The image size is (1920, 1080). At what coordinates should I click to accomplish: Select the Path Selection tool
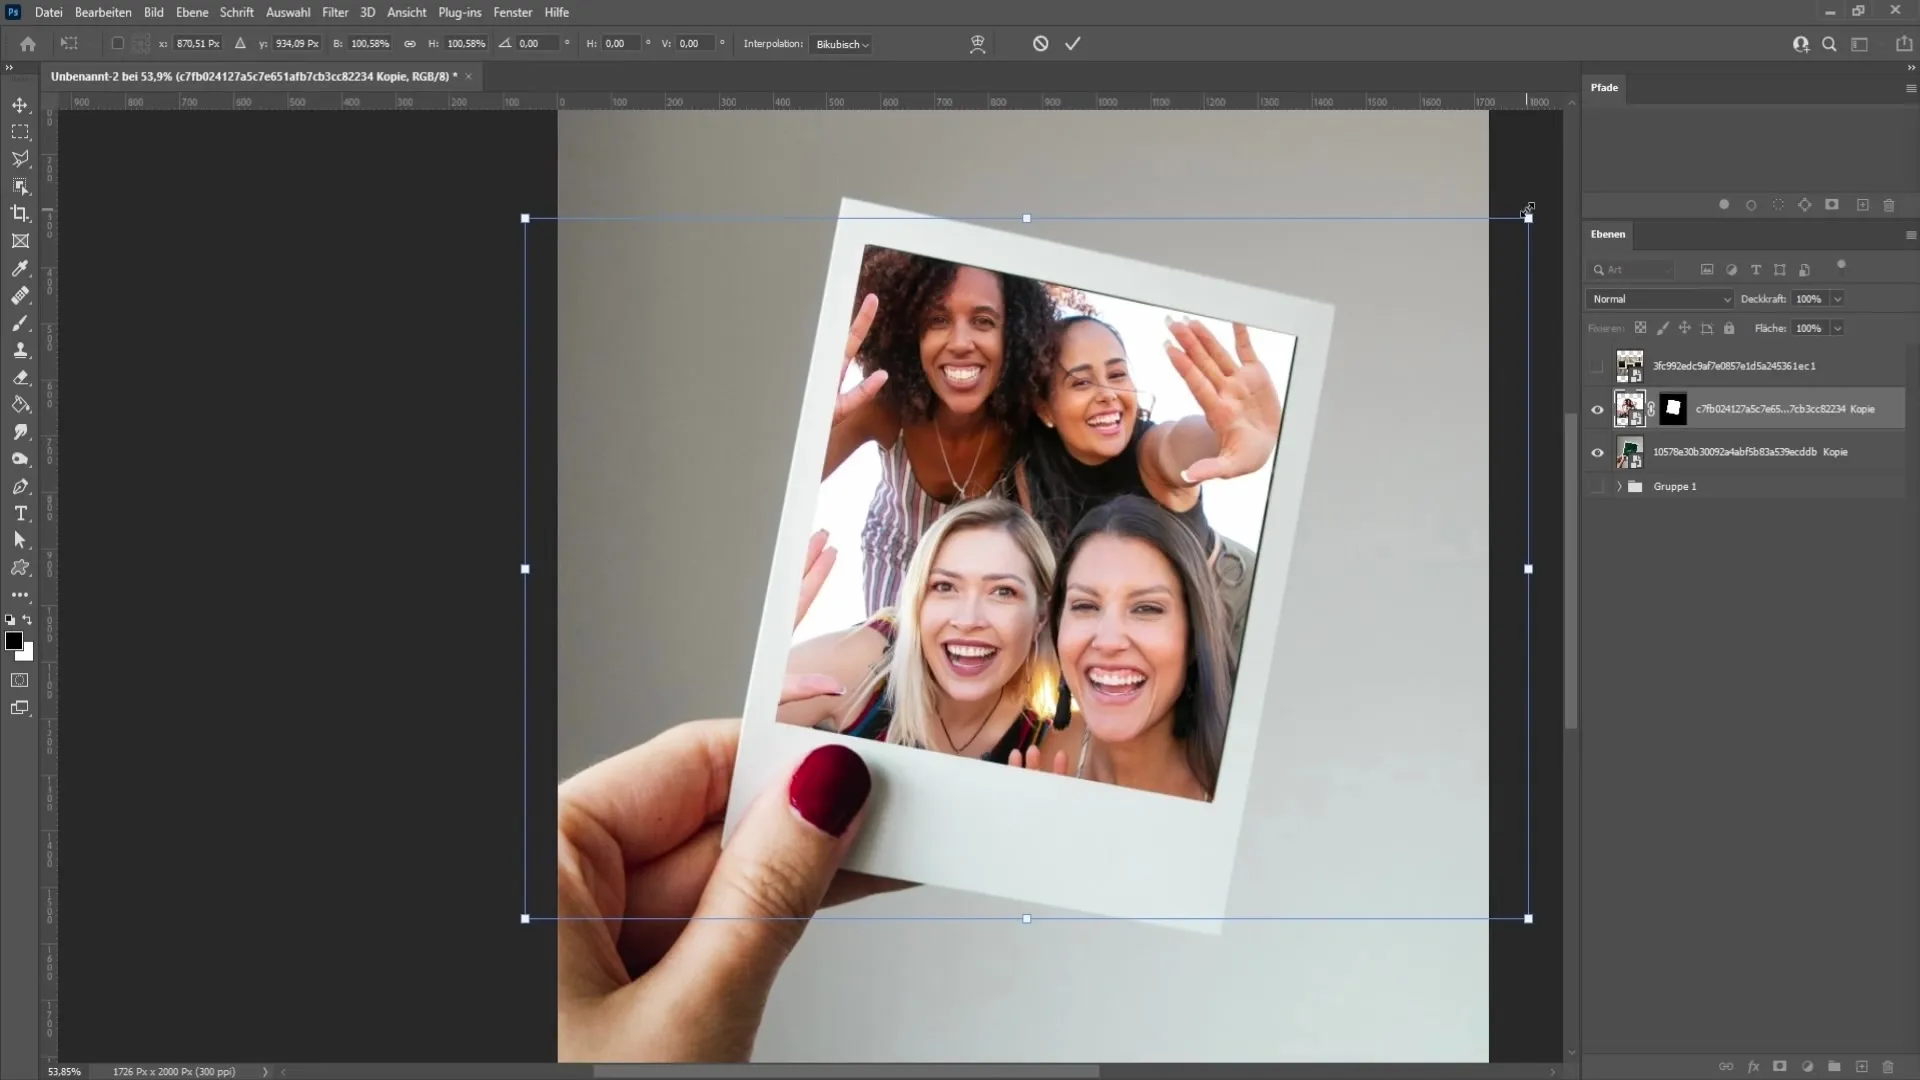pos(20,541)
